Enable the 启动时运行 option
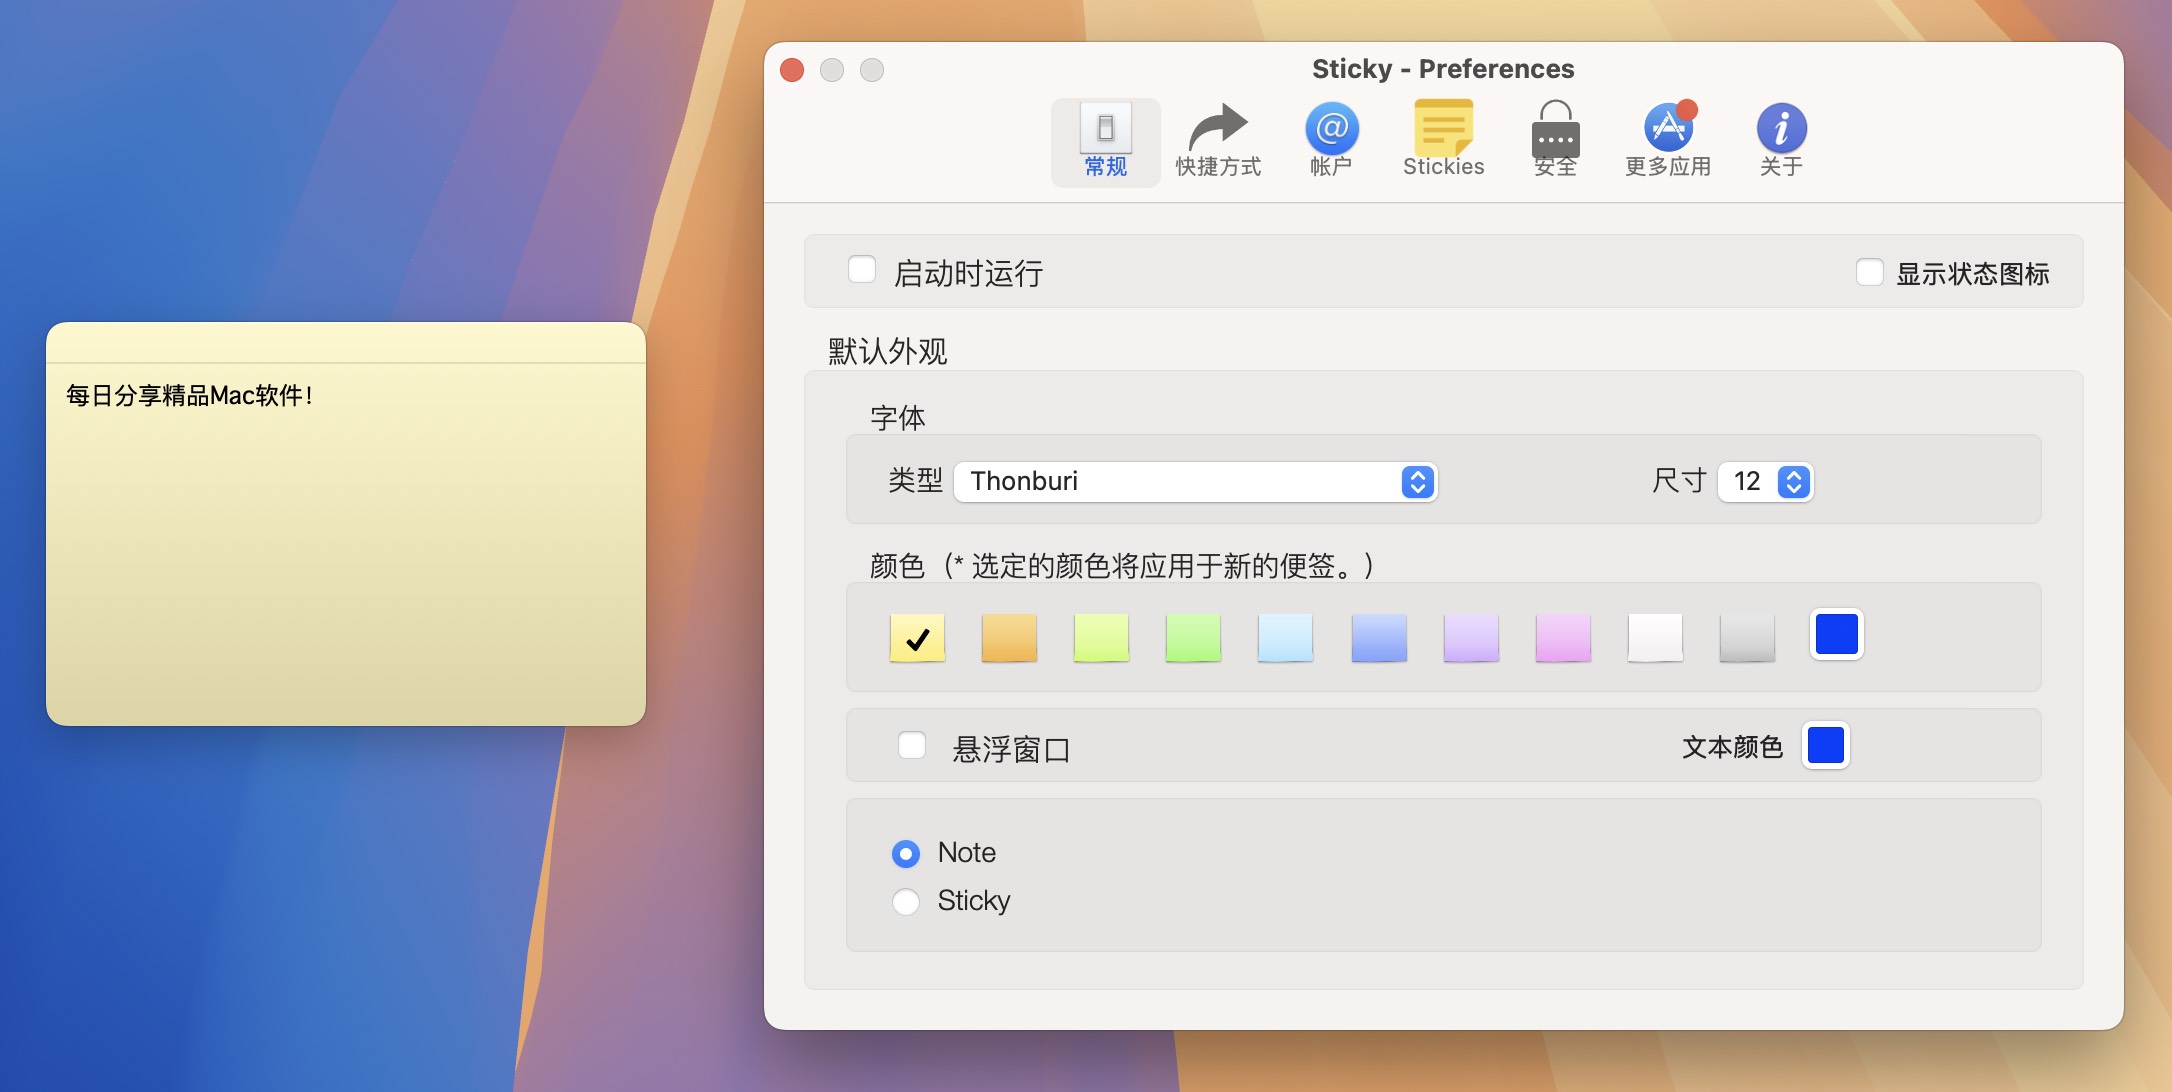The width and height of the screenshot is (2172, 1092). (x=862, y=268)
